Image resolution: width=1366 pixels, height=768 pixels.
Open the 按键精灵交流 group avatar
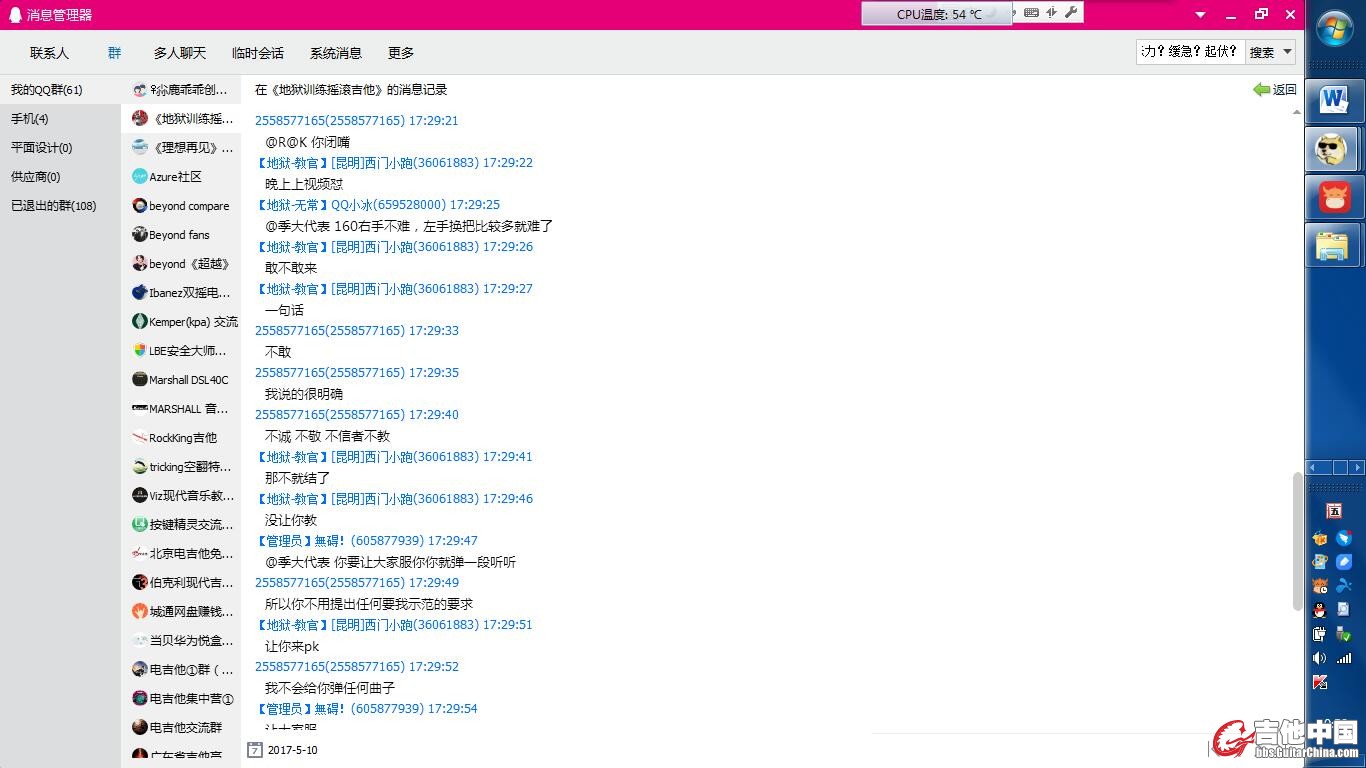pos(140,524)
